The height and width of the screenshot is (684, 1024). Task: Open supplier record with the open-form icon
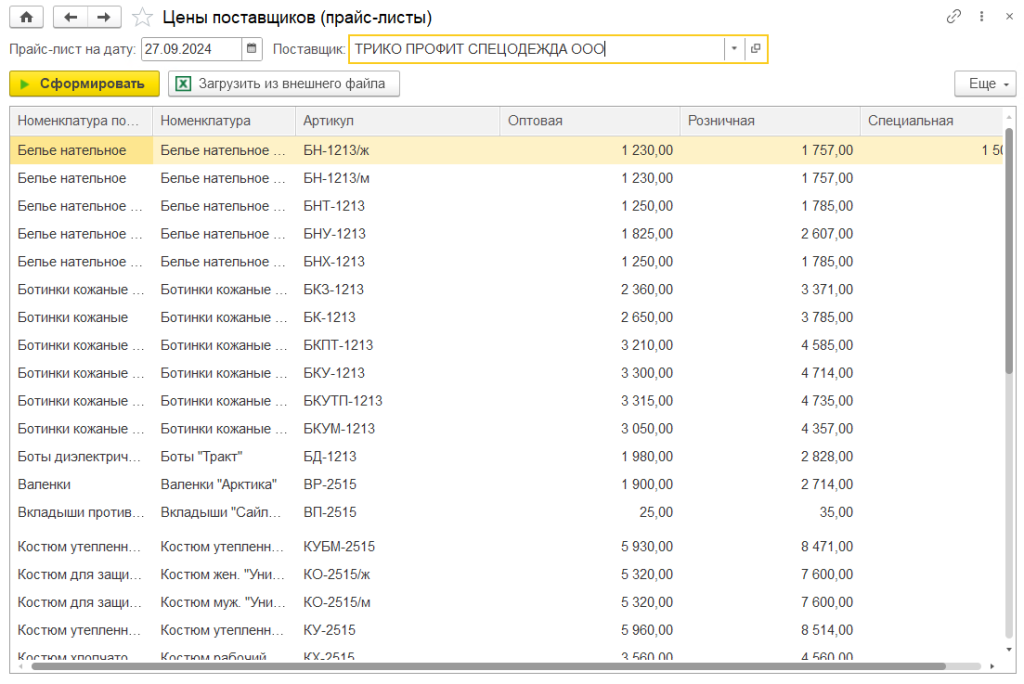756,49
